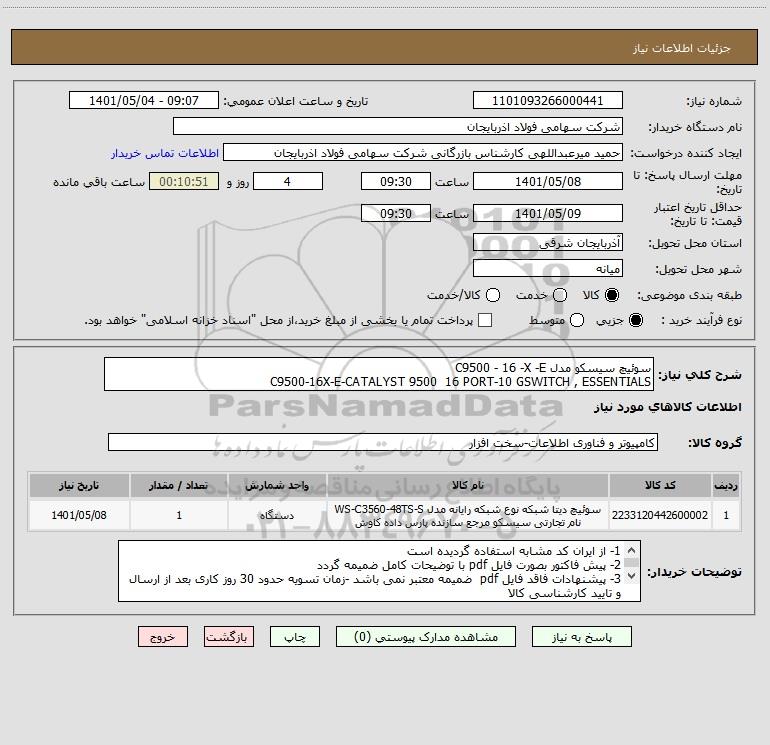Viewport: 770px width, 745px height.
Task: Select the کالا radio button
Action: 612,295
